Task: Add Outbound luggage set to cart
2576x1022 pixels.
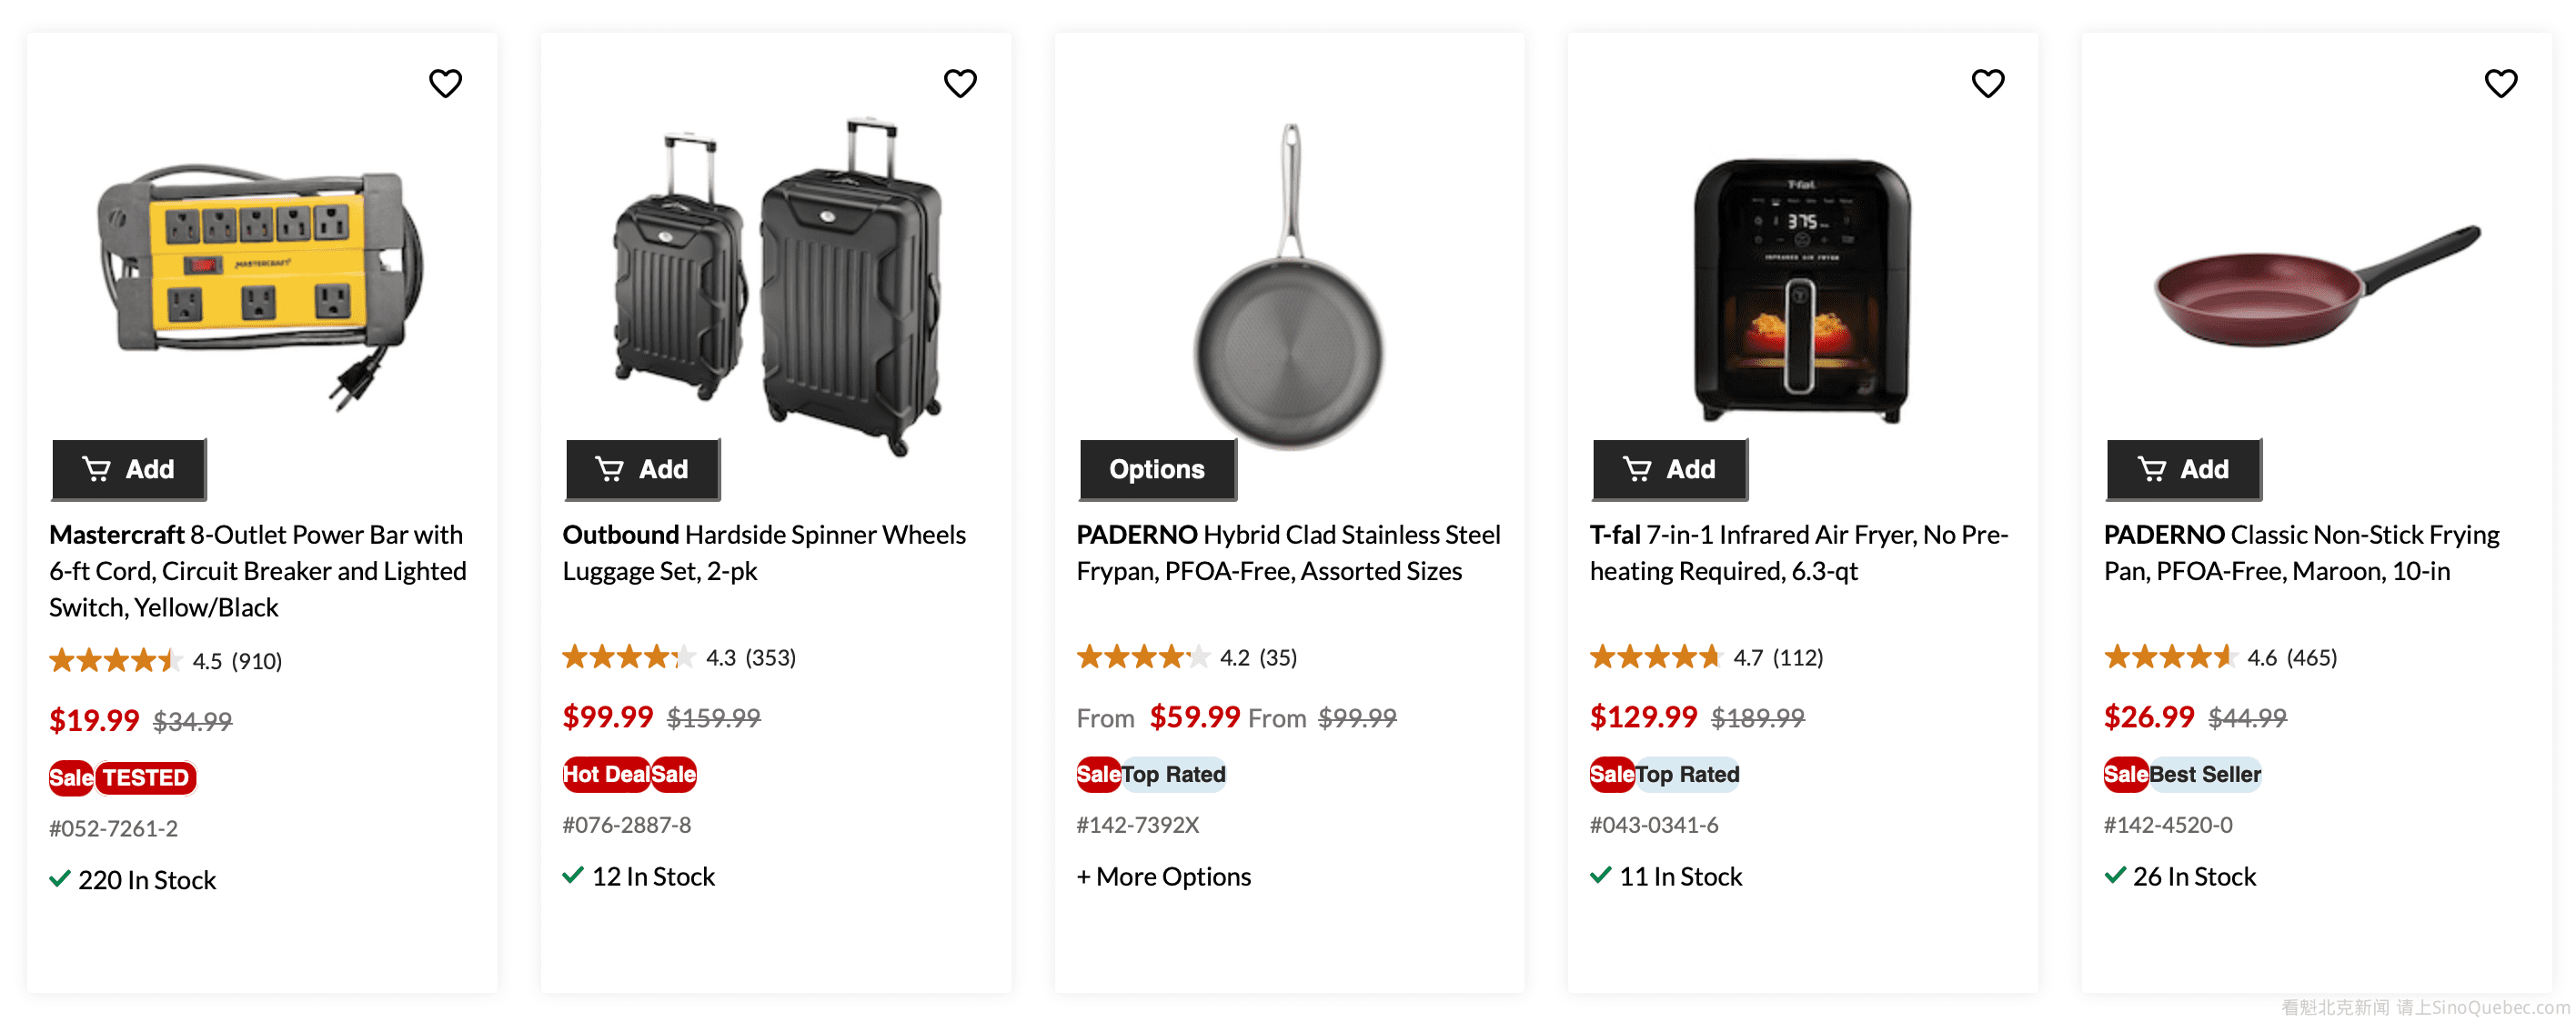Action: (x=643, y=469)
